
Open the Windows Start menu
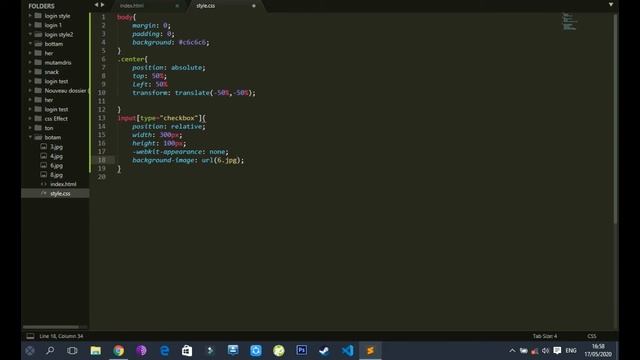(30, 351)
